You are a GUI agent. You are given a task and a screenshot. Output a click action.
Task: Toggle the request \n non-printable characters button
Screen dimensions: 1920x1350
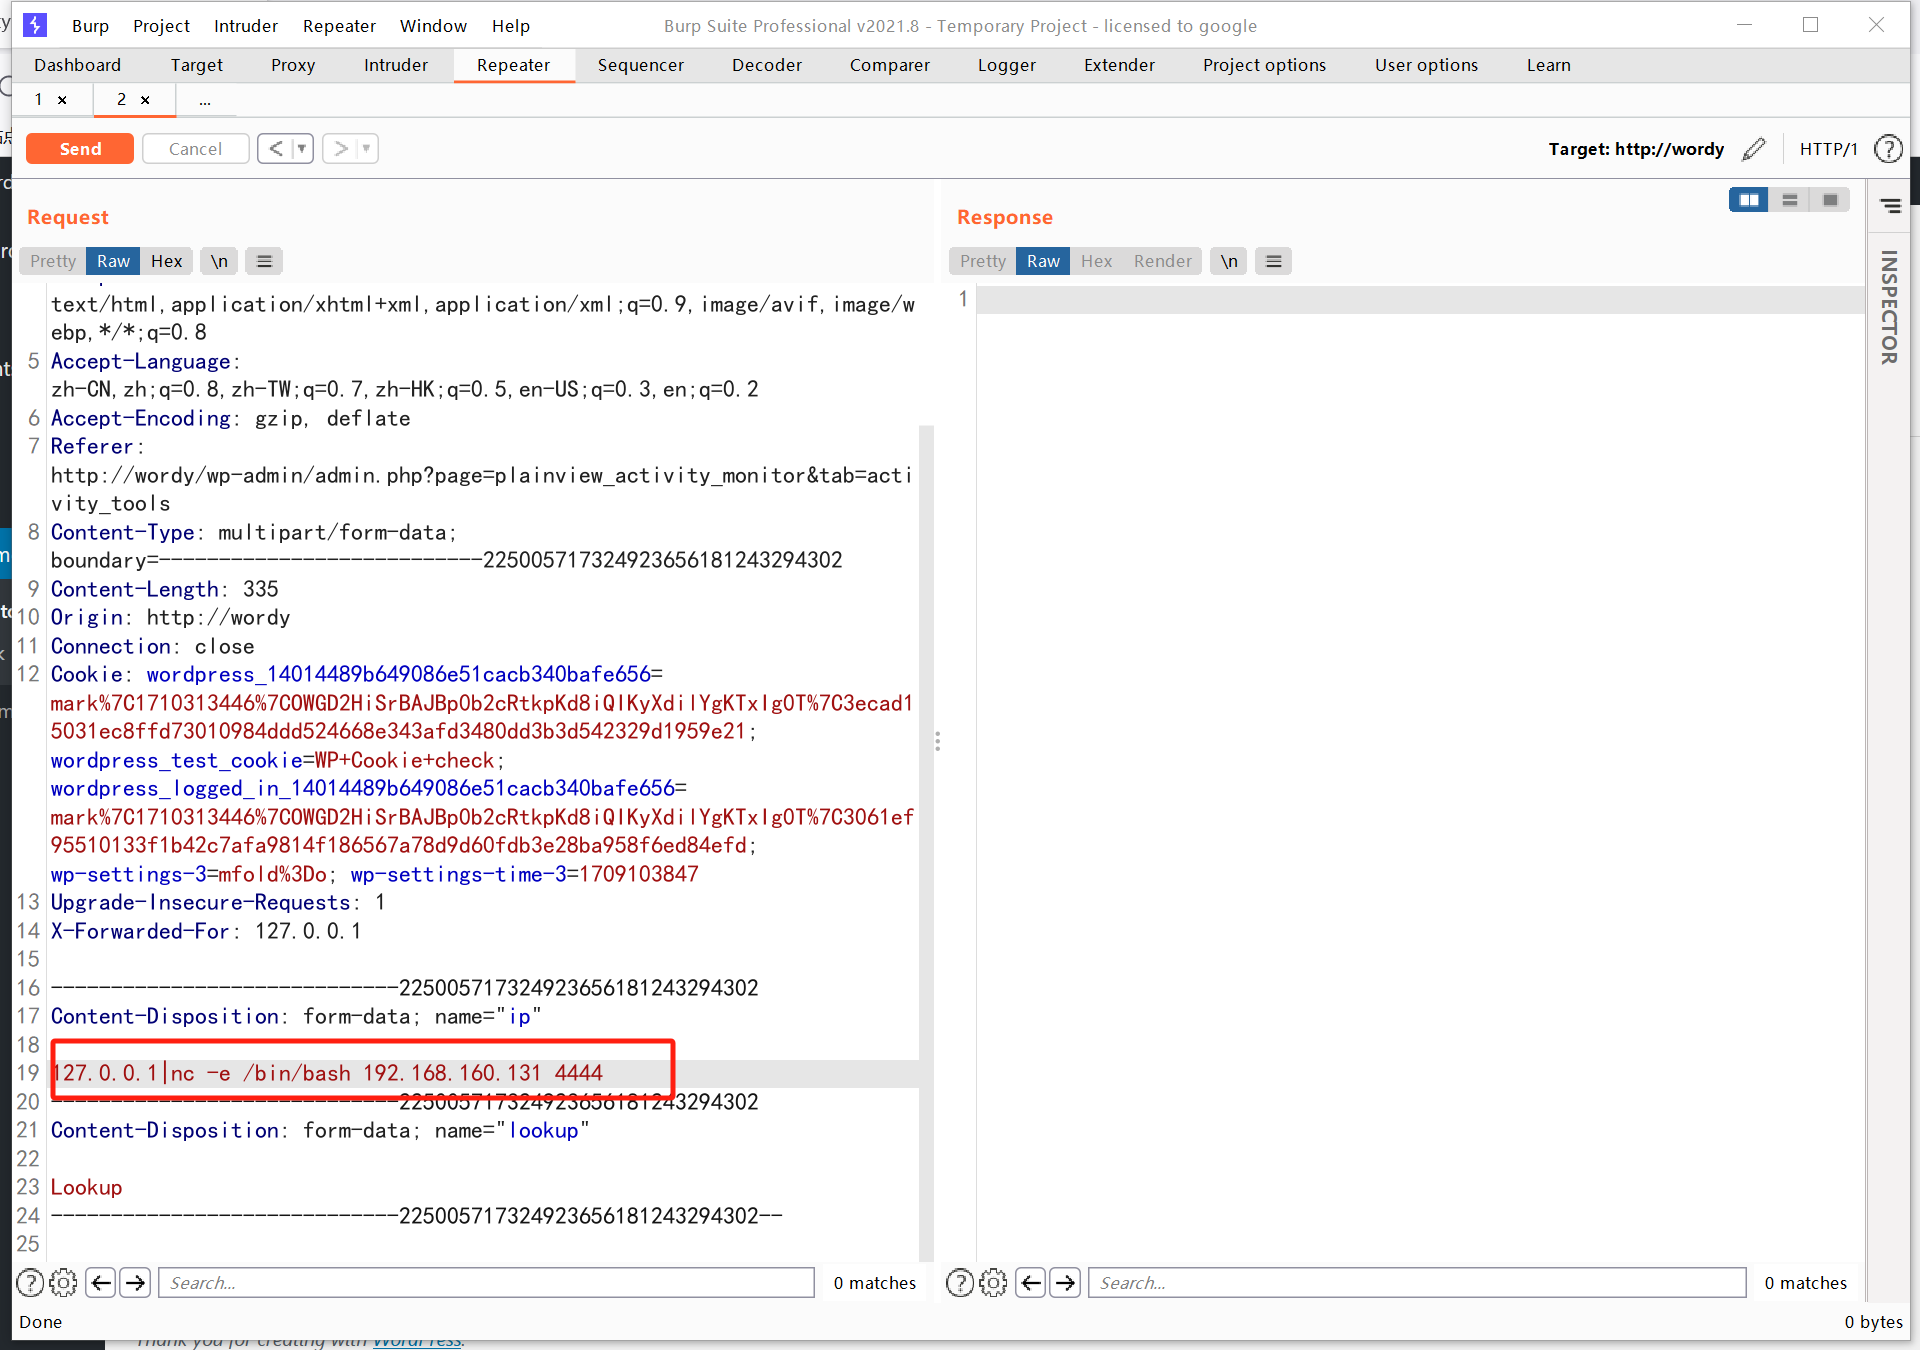[x=219, y=261]
